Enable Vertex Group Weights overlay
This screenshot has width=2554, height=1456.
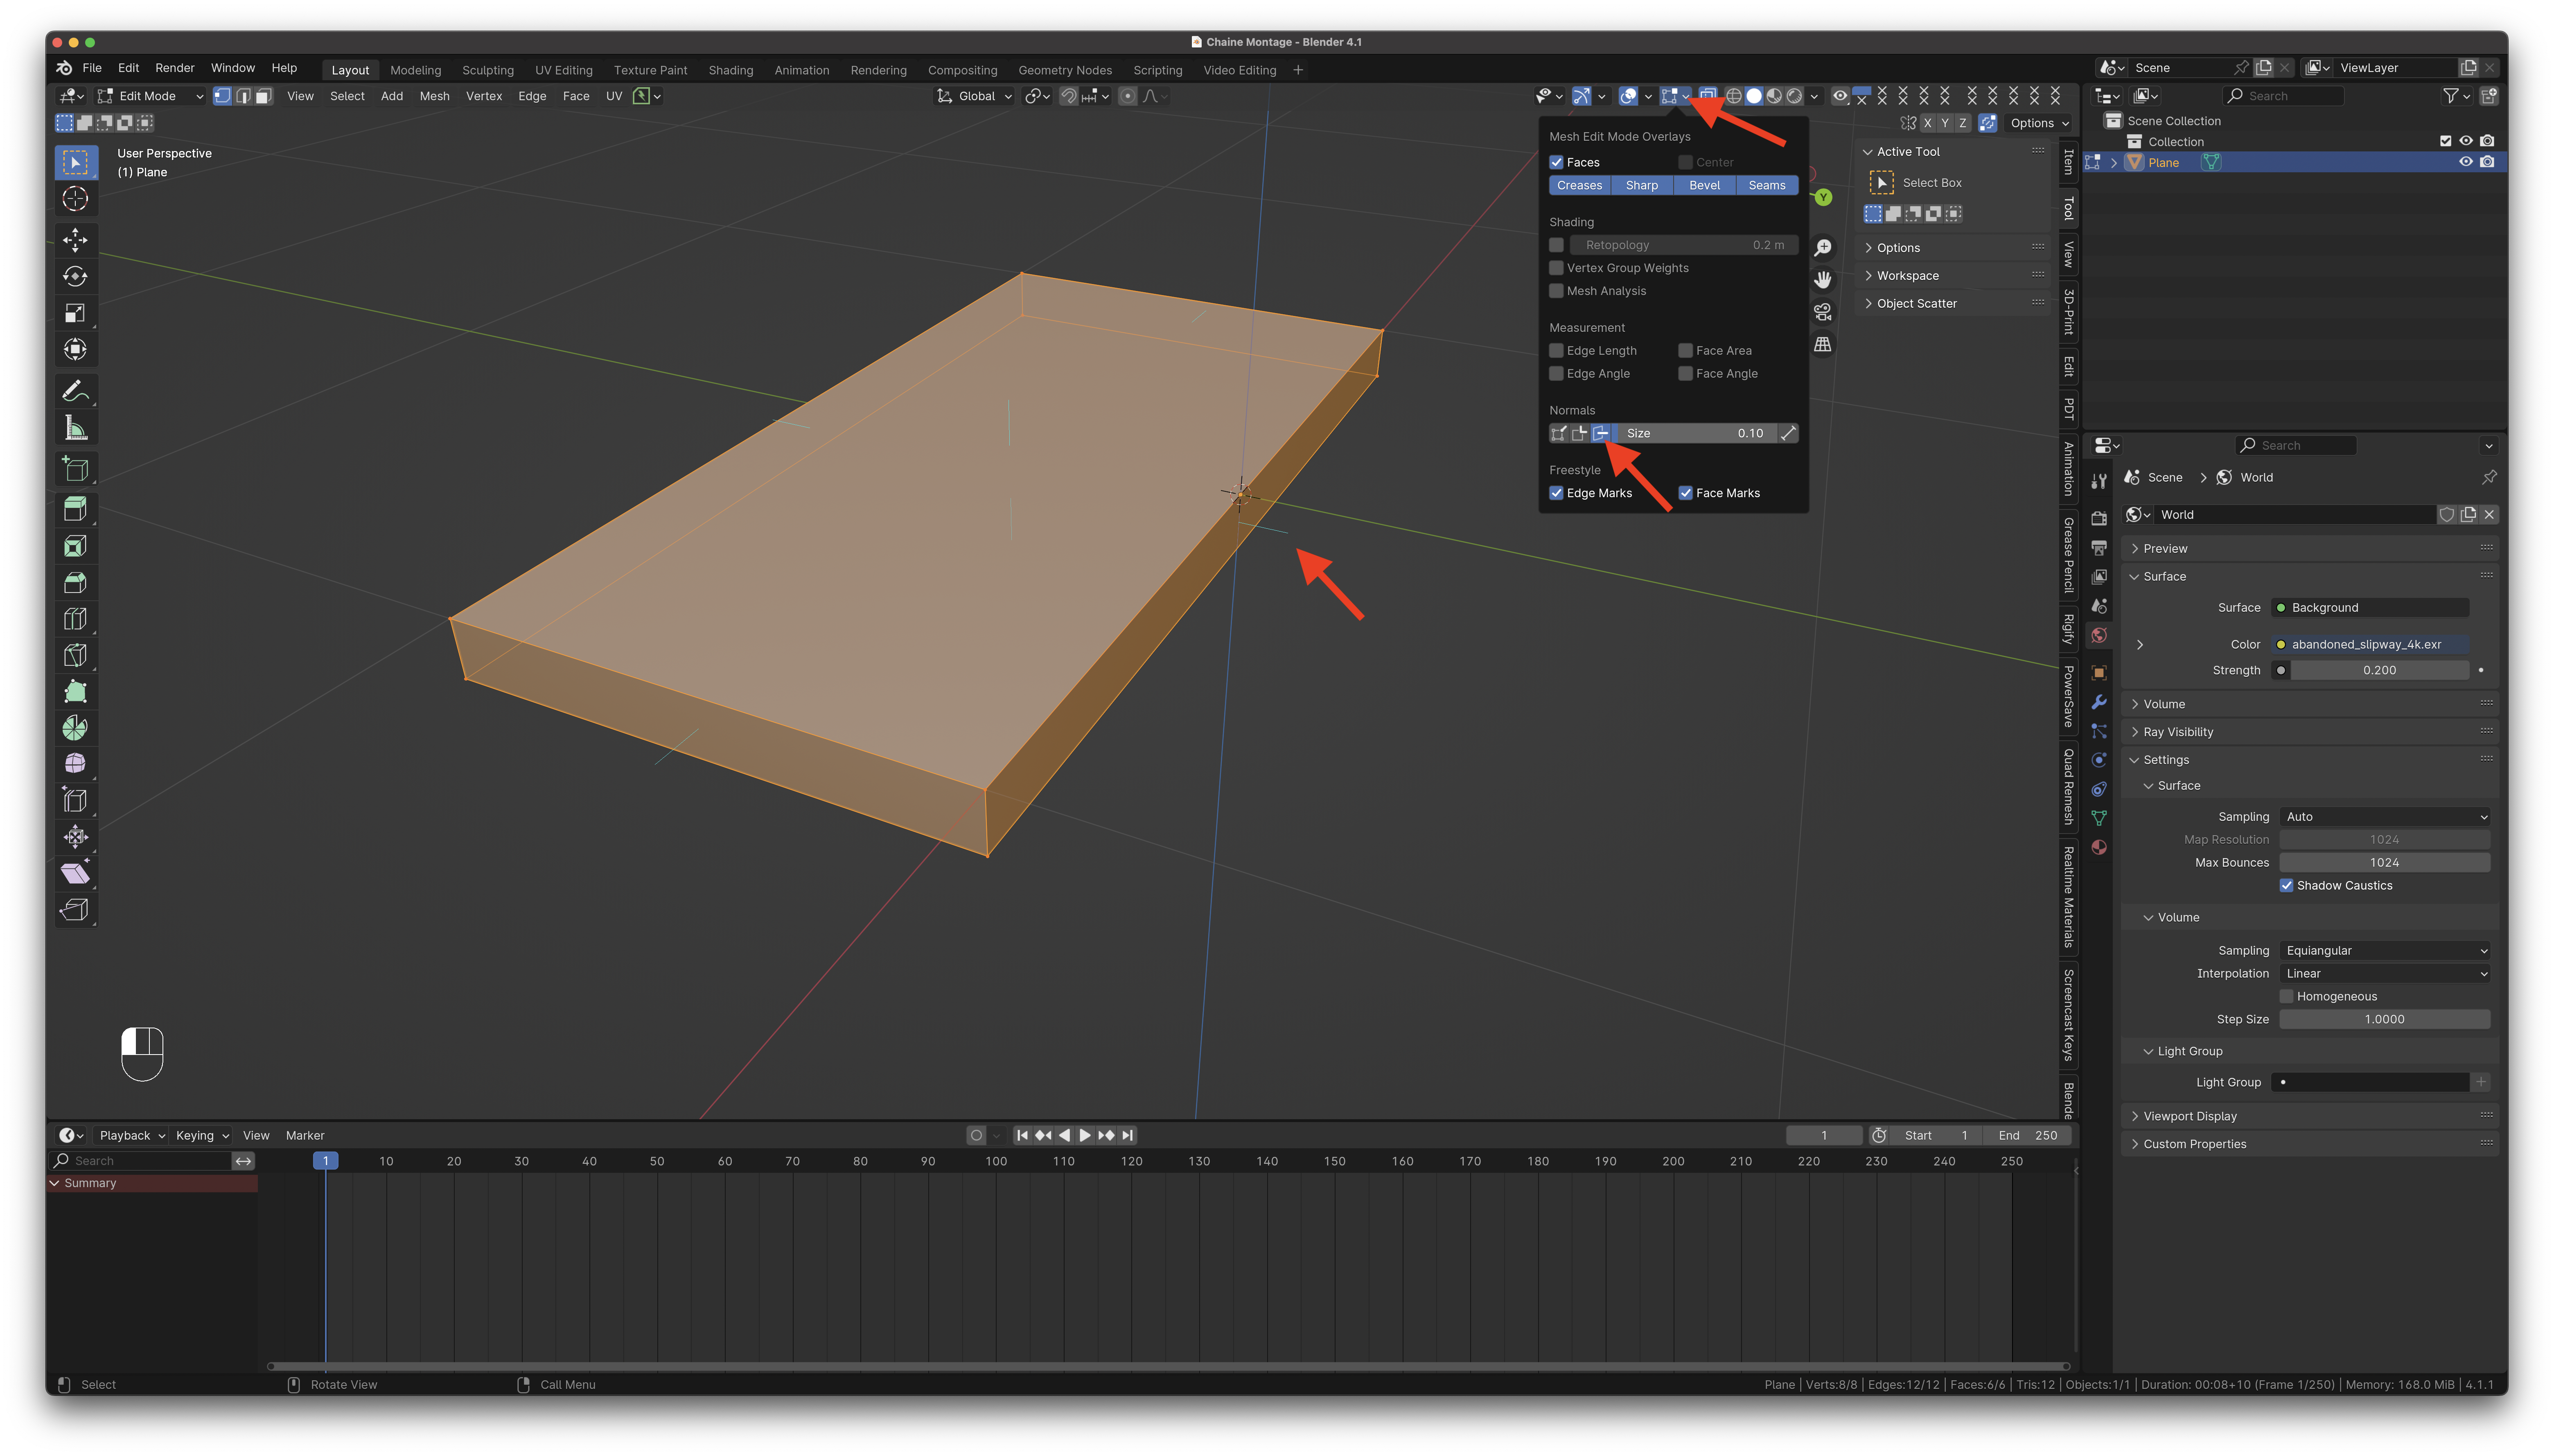1556,268
